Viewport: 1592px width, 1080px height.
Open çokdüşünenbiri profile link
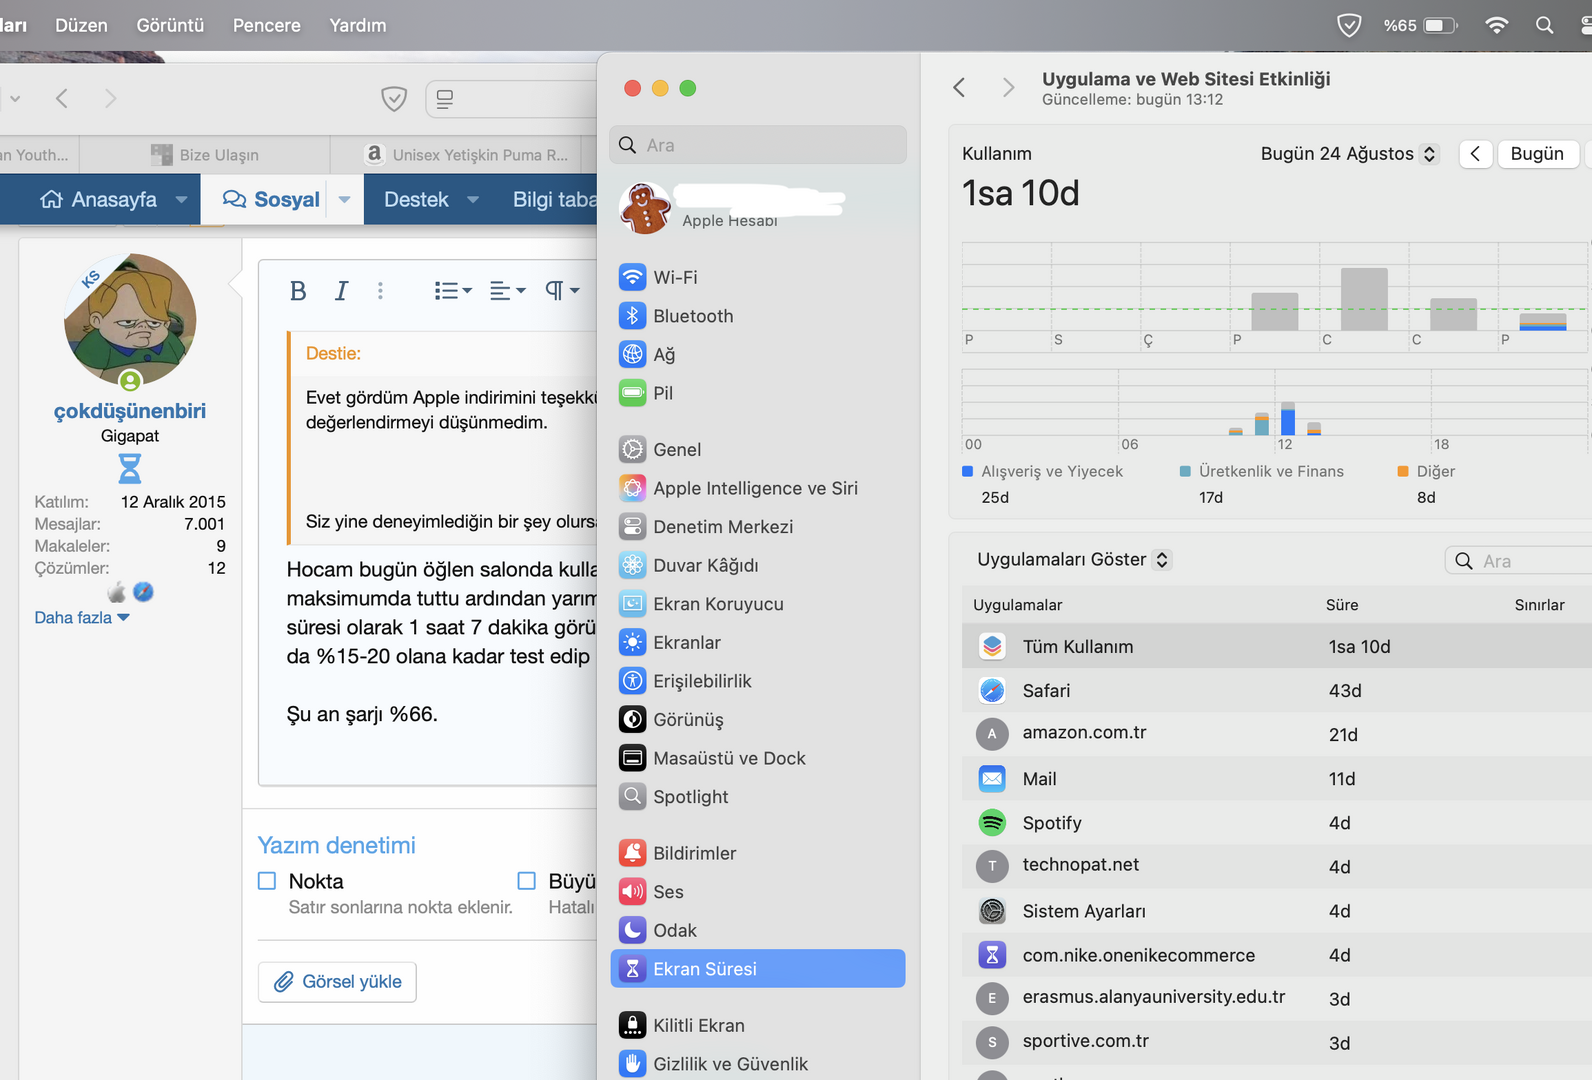pos(130,411)
